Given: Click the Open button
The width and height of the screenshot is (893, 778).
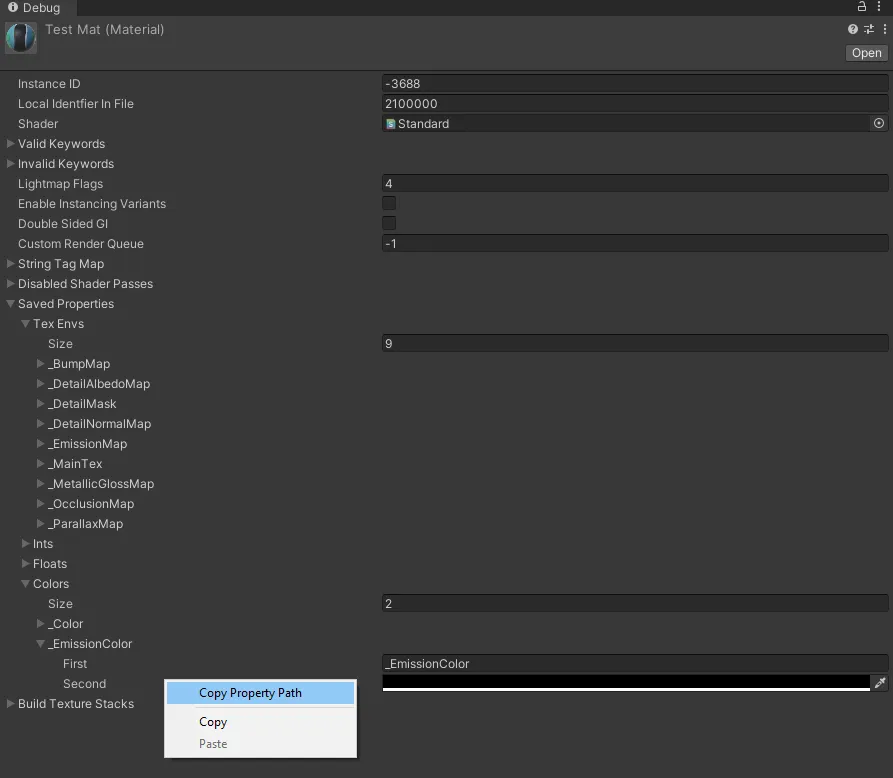Looking at the screenshot, I should 866,53.
